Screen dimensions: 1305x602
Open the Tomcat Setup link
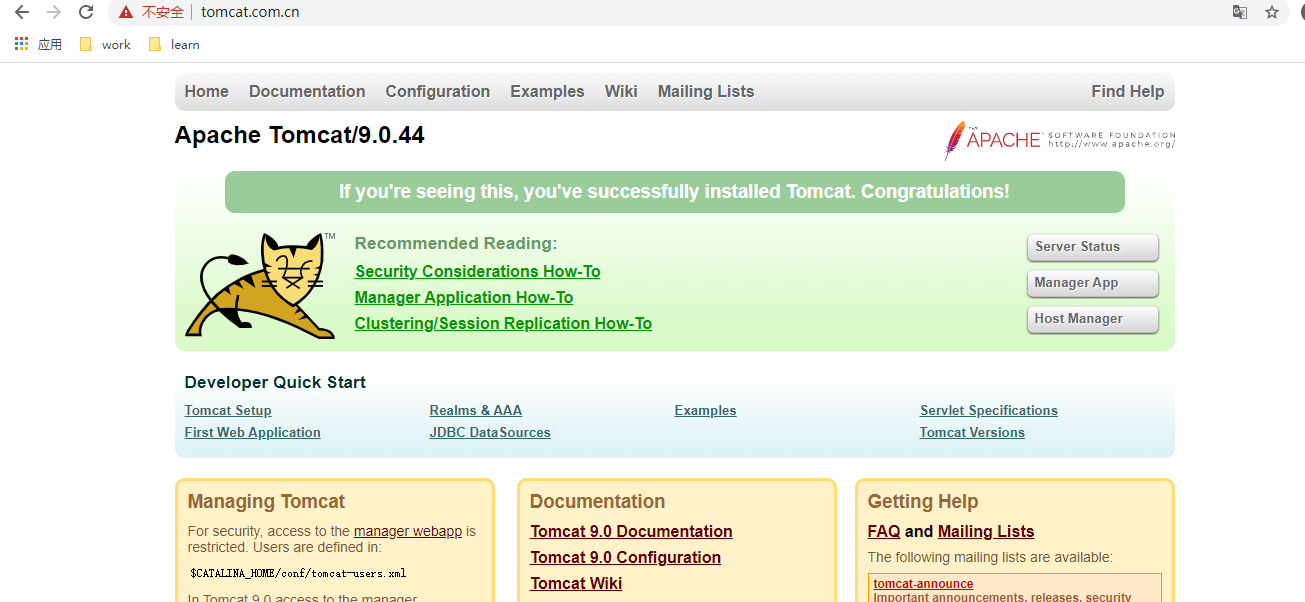[x=228, y=410]
